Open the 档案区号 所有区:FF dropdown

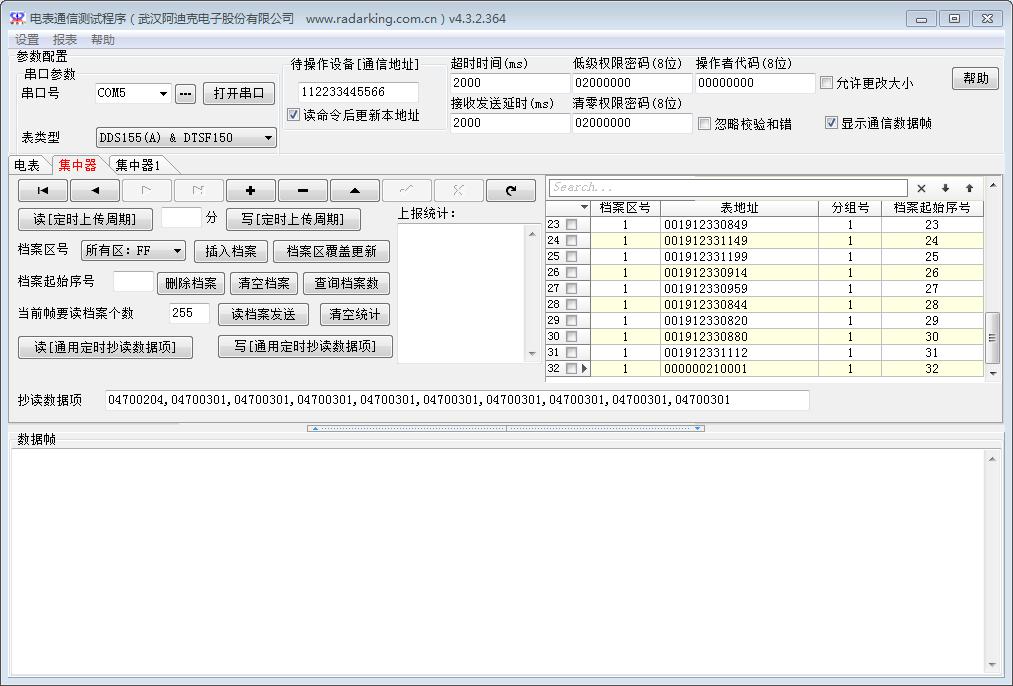pos(177,251)
